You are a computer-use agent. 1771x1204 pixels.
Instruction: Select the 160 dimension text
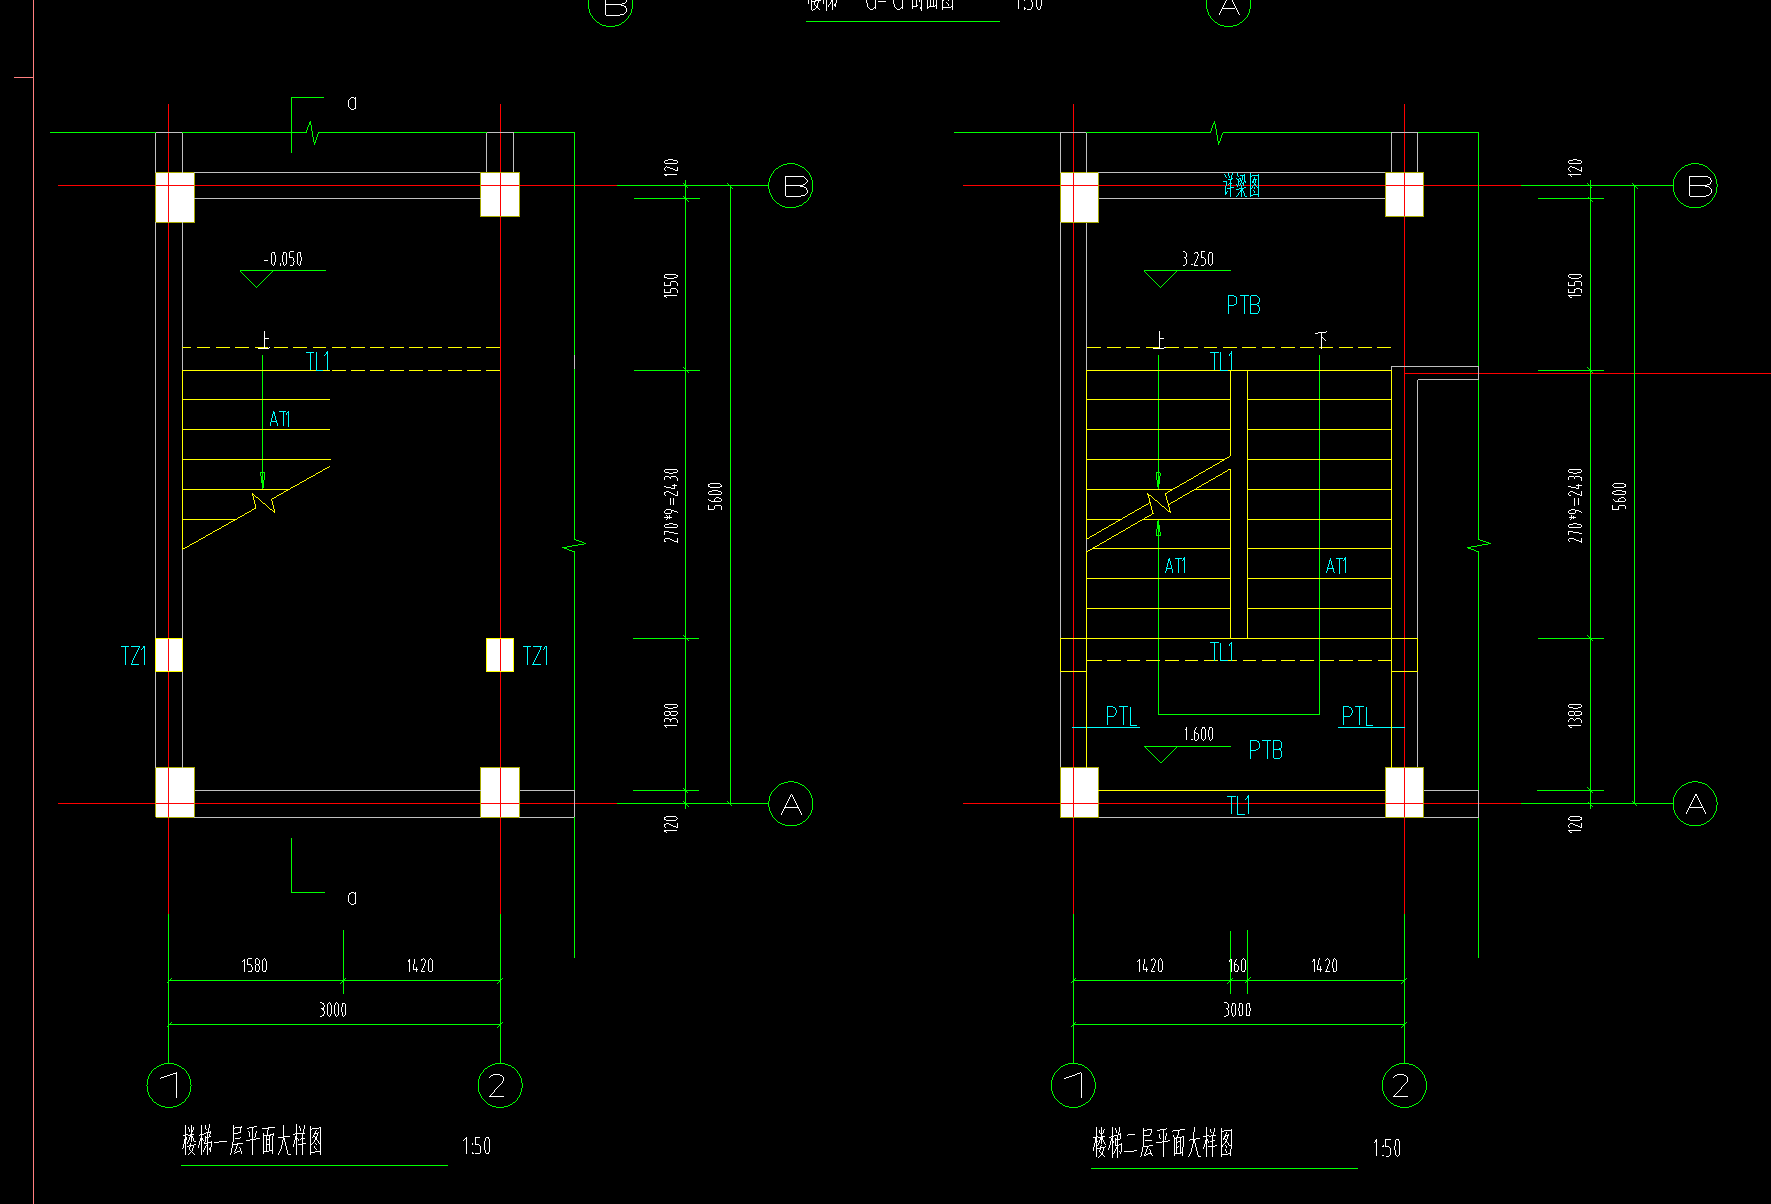tap(1238, 966)
